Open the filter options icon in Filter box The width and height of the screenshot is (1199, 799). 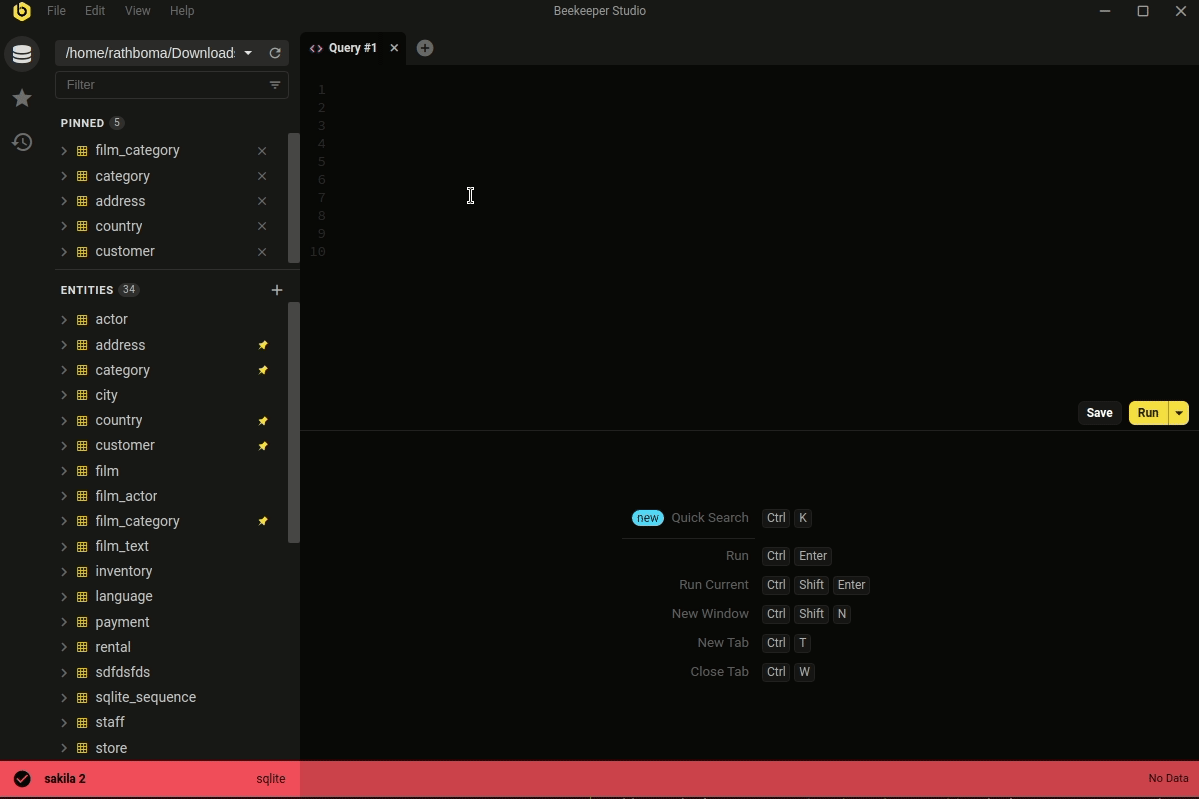275,85
